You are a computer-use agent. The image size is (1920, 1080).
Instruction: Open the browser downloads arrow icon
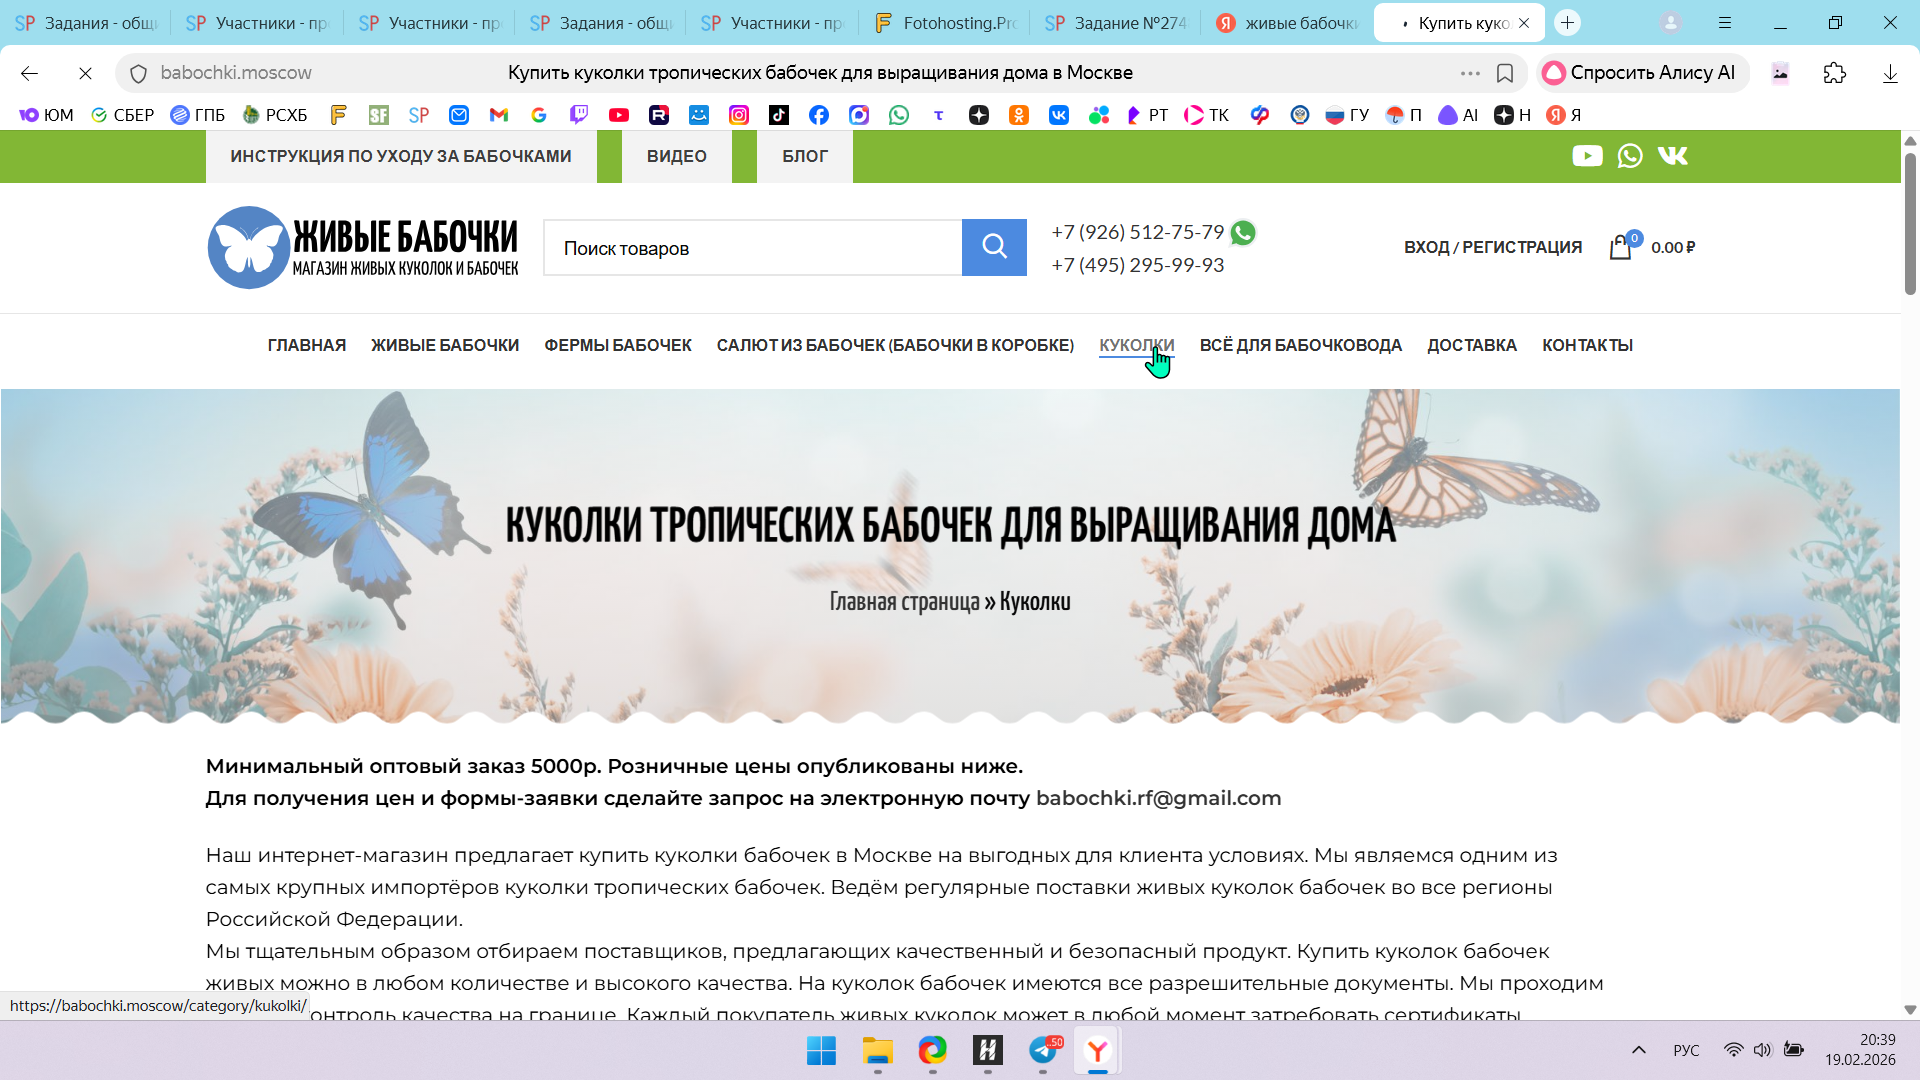pyautogui.click(x=1890, y=73)
